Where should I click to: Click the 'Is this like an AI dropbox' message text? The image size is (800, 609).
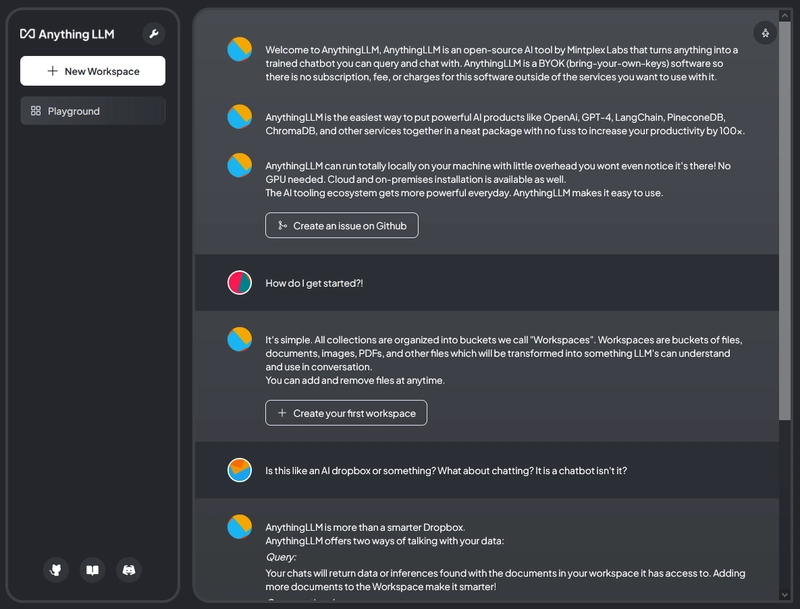pyautogui.click(x=446, y=471)
